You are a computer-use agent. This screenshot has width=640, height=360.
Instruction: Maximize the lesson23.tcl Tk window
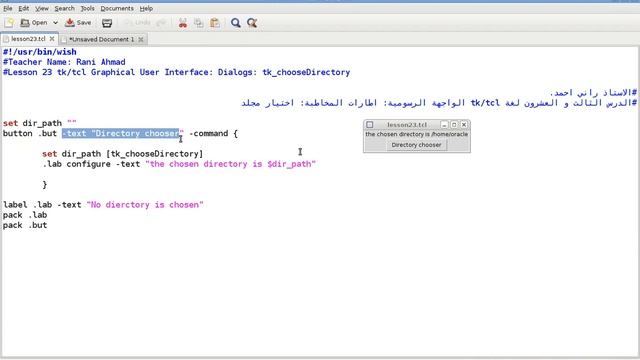[x=454, y=124]
